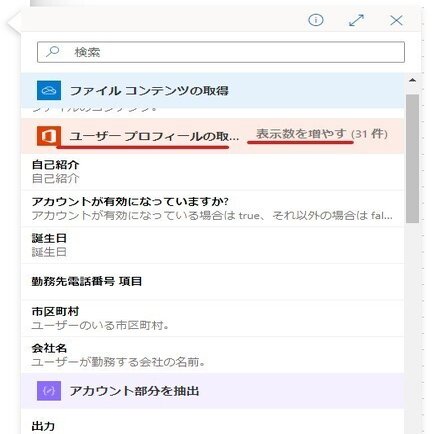Select the アカウント部分を抽出 section header
434x434 pixels.
(x=213, y=391)
